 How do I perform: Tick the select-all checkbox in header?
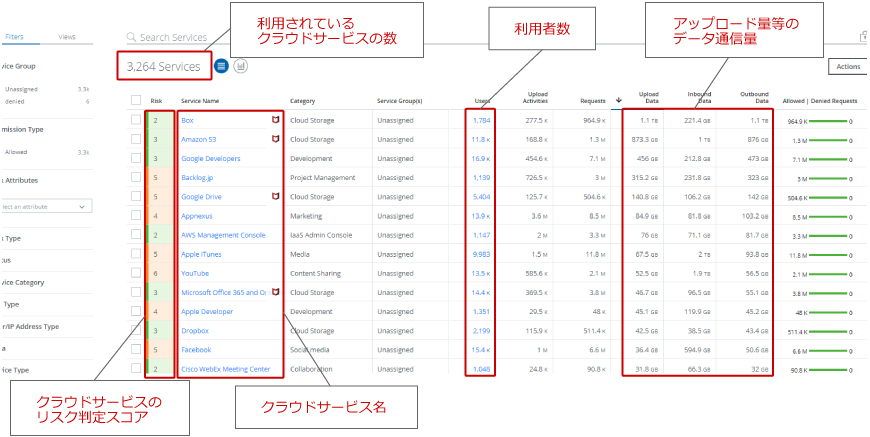pos(136,100)
